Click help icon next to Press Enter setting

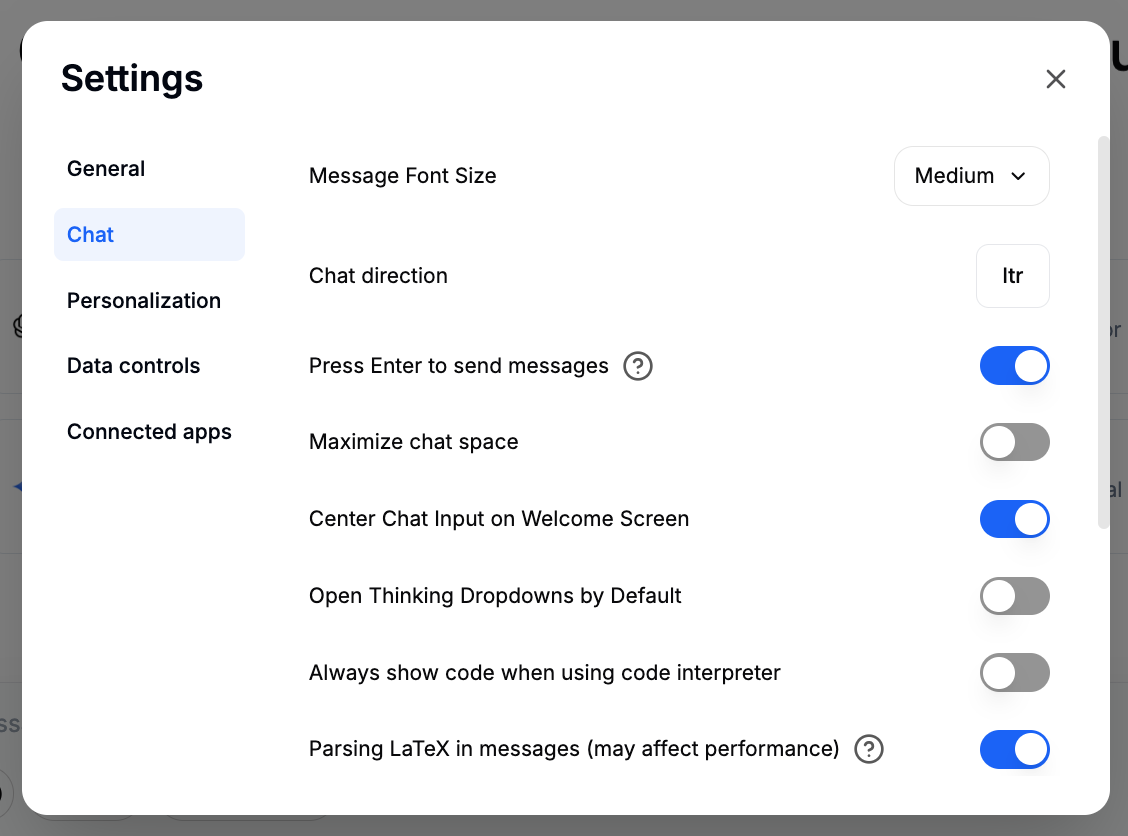pos(638,367)
